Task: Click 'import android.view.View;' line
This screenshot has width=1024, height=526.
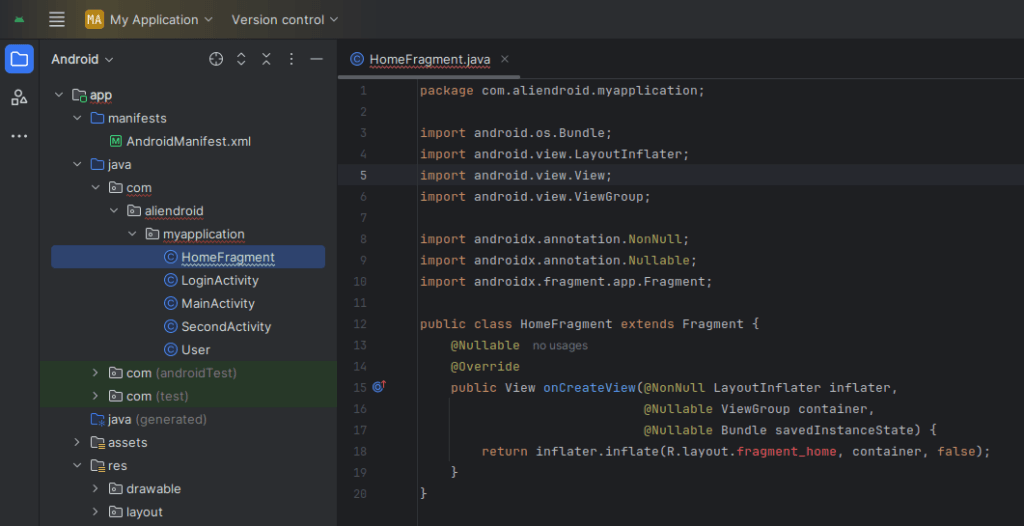Action: coord(516,176)
